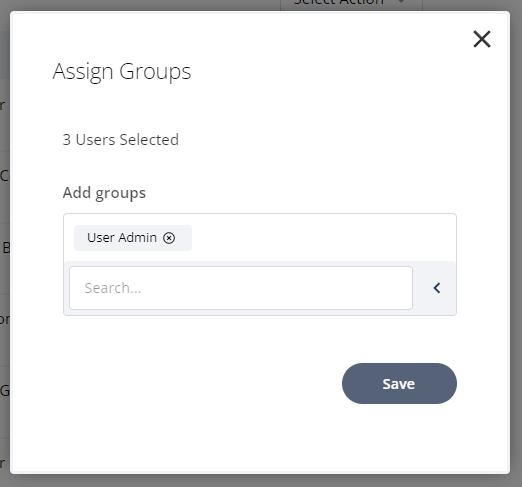The height and width of the screenshot is (487, 522).
Task: Click blank dialog space left of Save
Action: pos(200,384)
